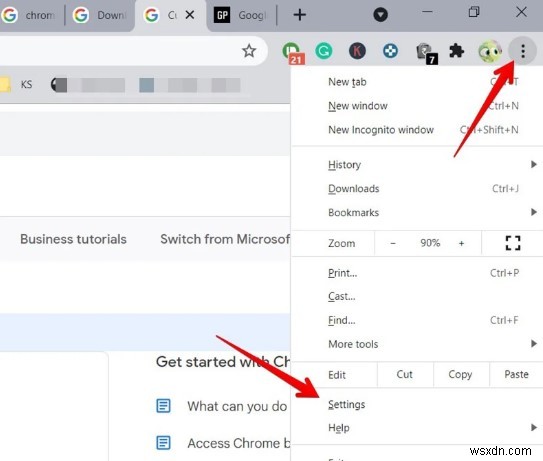Open the extension with the 21 badge

(293, 53)
